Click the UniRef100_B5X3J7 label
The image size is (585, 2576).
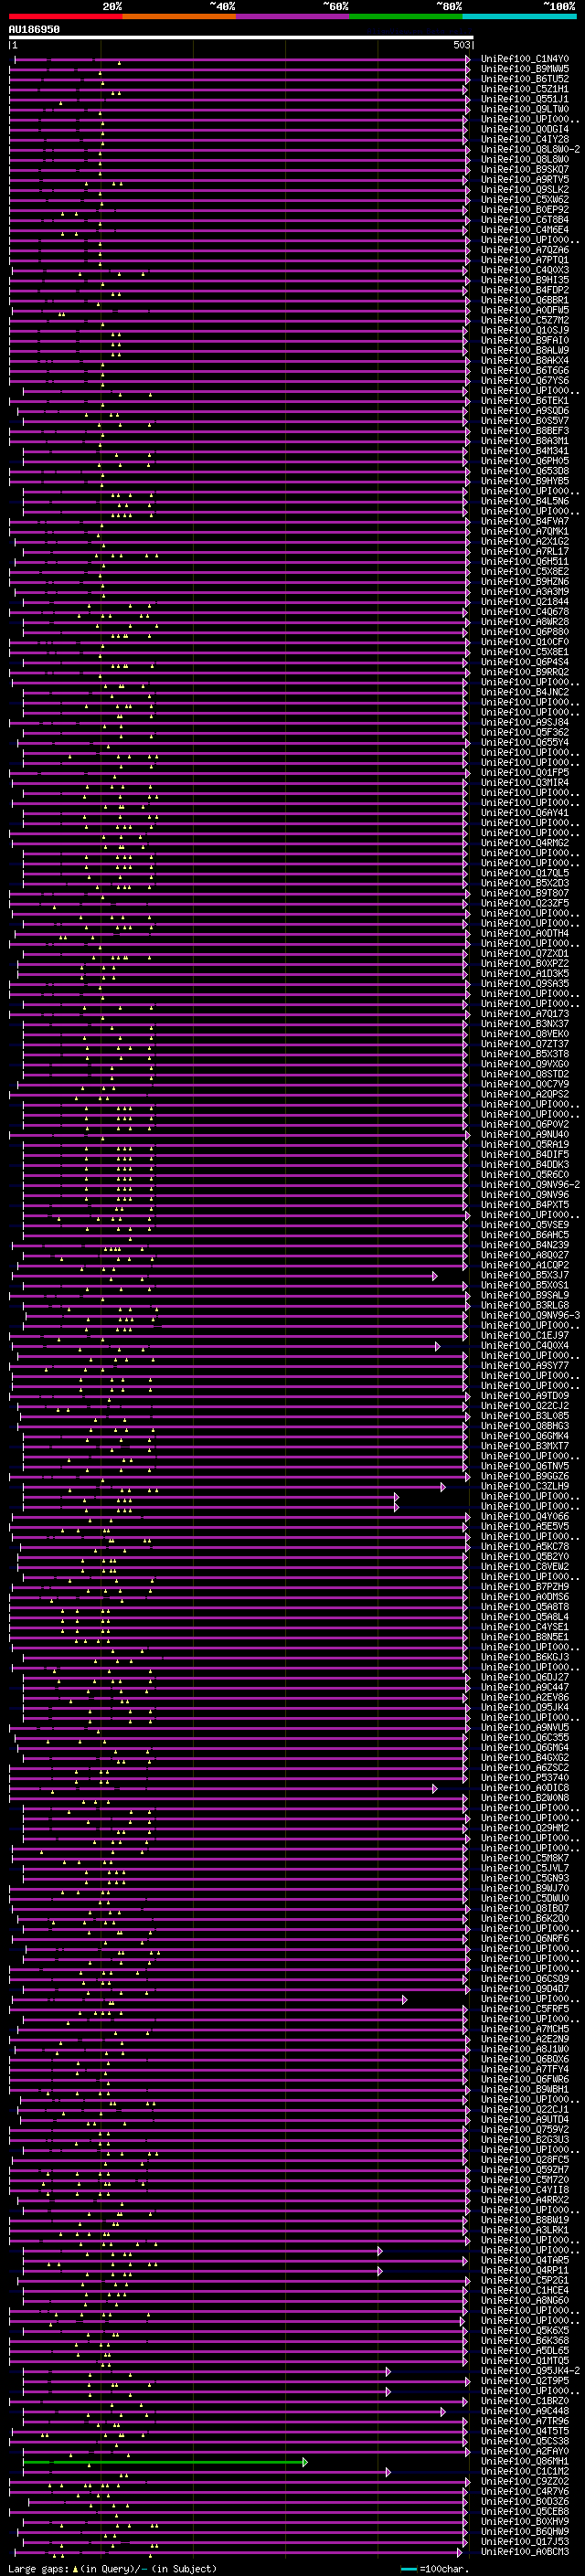click(525, 1275)
